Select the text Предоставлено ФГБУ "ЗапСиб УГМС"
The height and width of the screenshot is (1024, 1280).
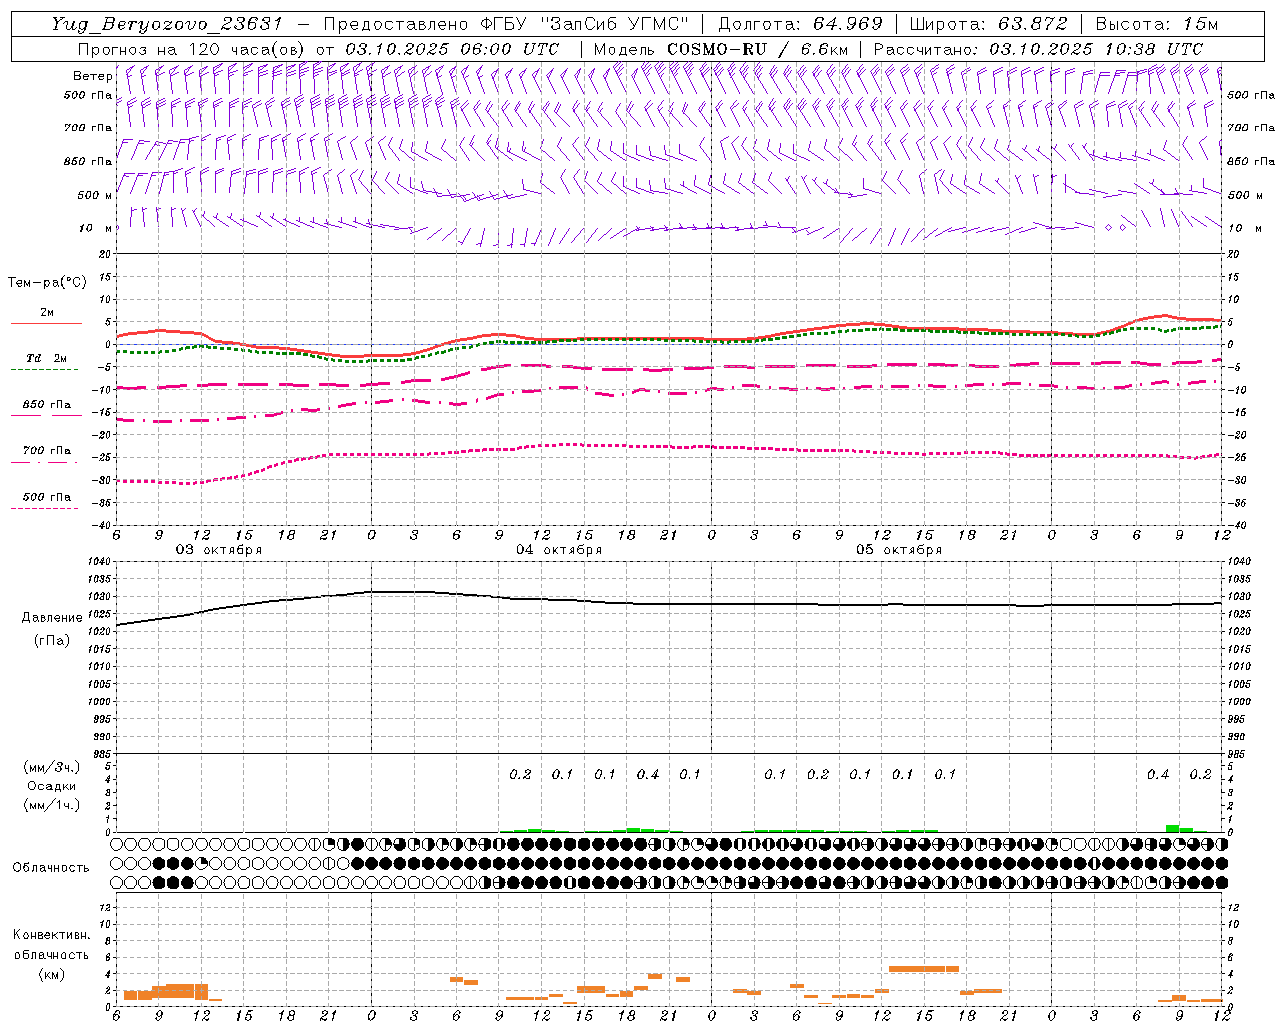tap(507, 24)
